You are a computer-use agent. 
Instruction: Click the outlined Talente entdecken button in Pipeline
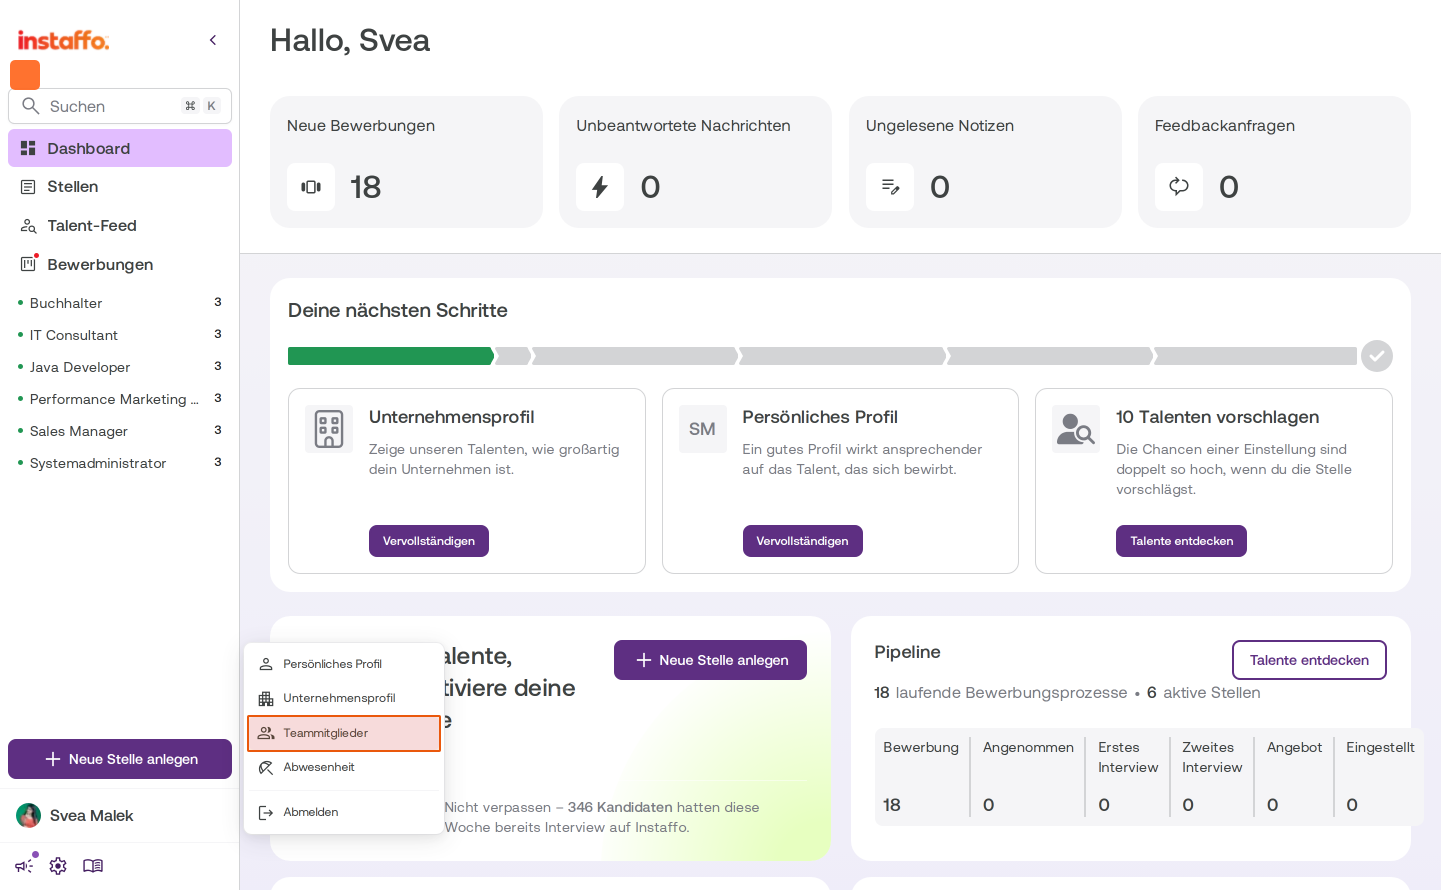pyautogui.click(x=1309, y=660)
